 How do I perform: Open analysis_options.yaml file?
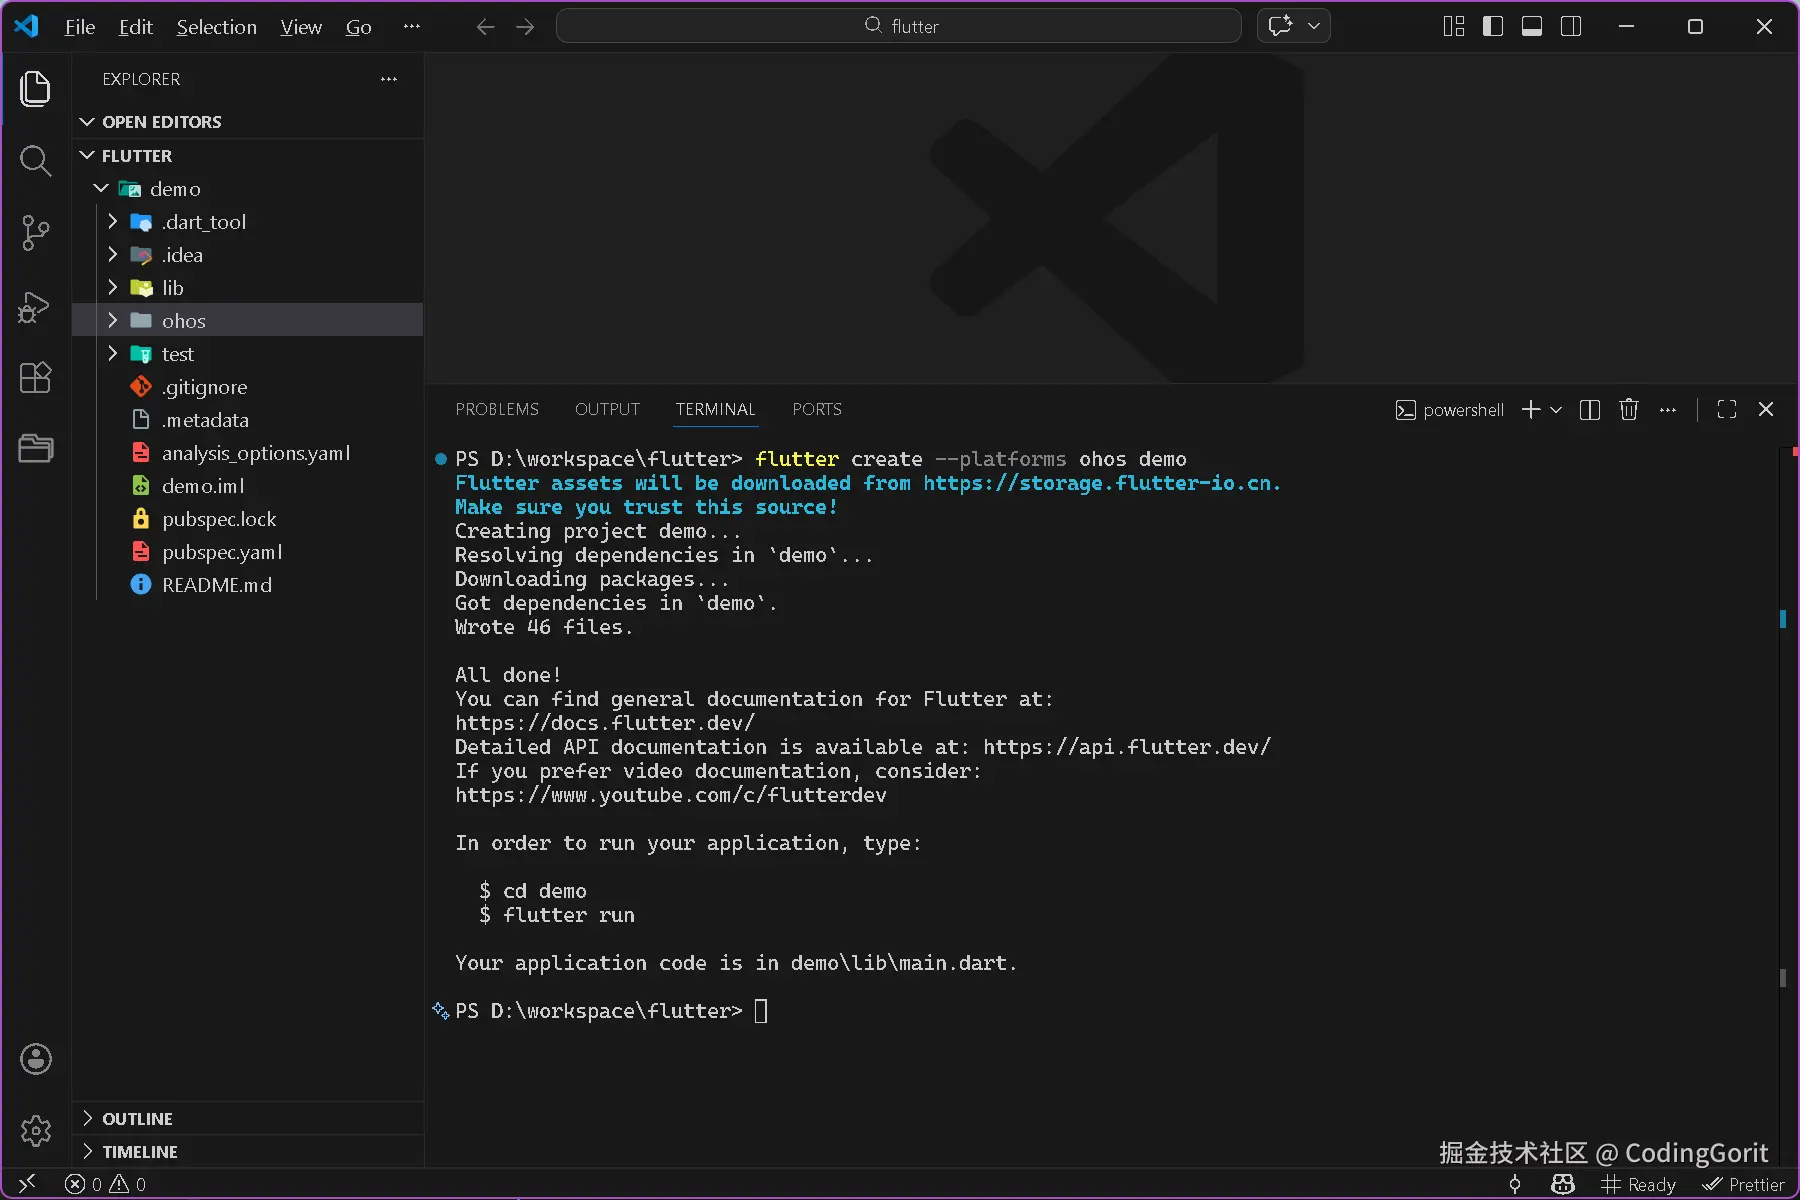point(250,453)
